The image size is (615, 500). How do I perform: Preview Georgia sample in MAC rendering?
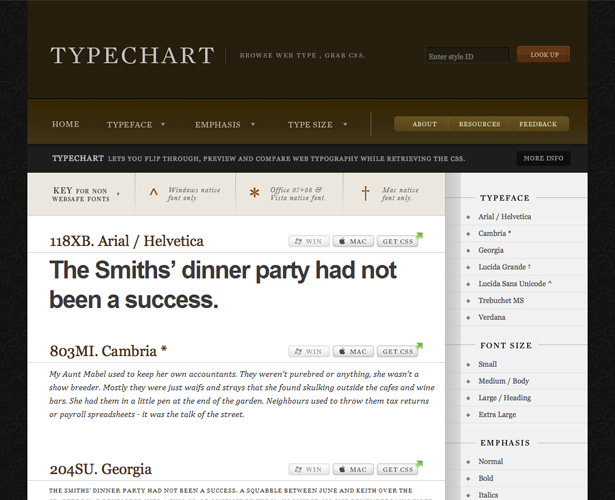click(353, 469)
